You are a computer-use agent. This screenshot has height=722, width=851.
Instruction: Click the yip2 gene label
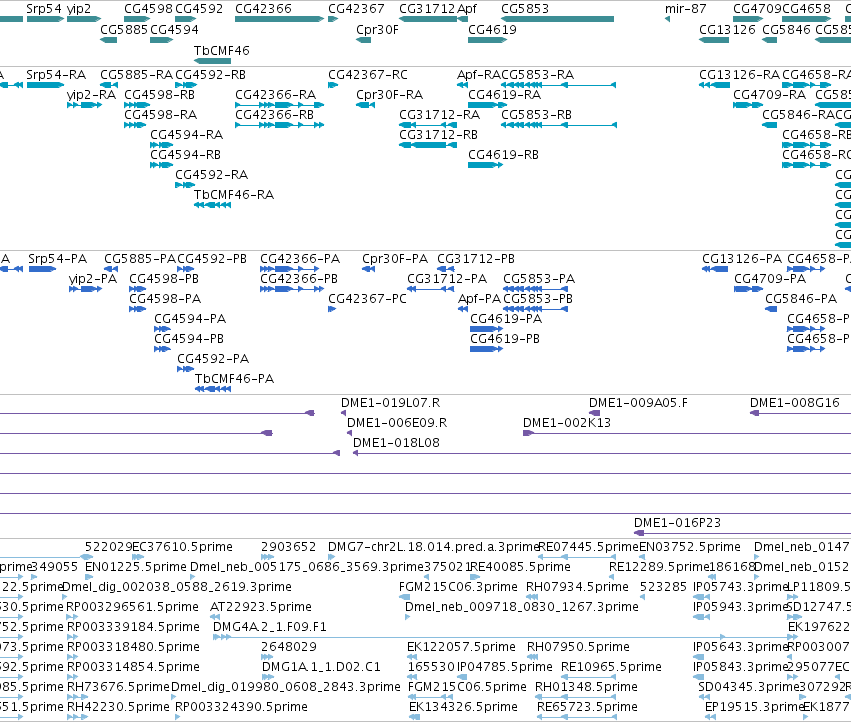[79, 9]
